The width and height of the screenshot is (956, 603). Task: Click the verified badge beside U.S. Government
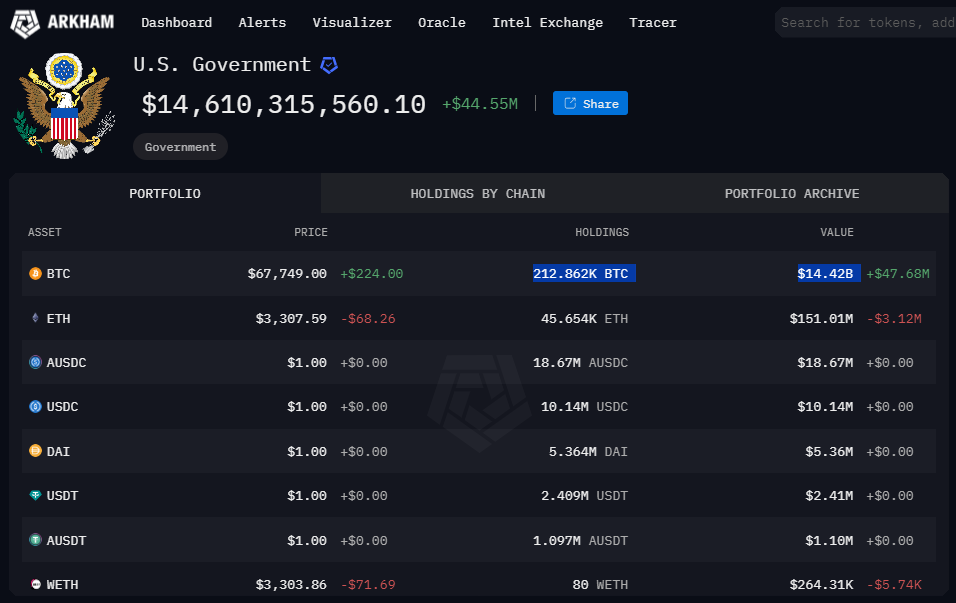click(x=329, y=65)
